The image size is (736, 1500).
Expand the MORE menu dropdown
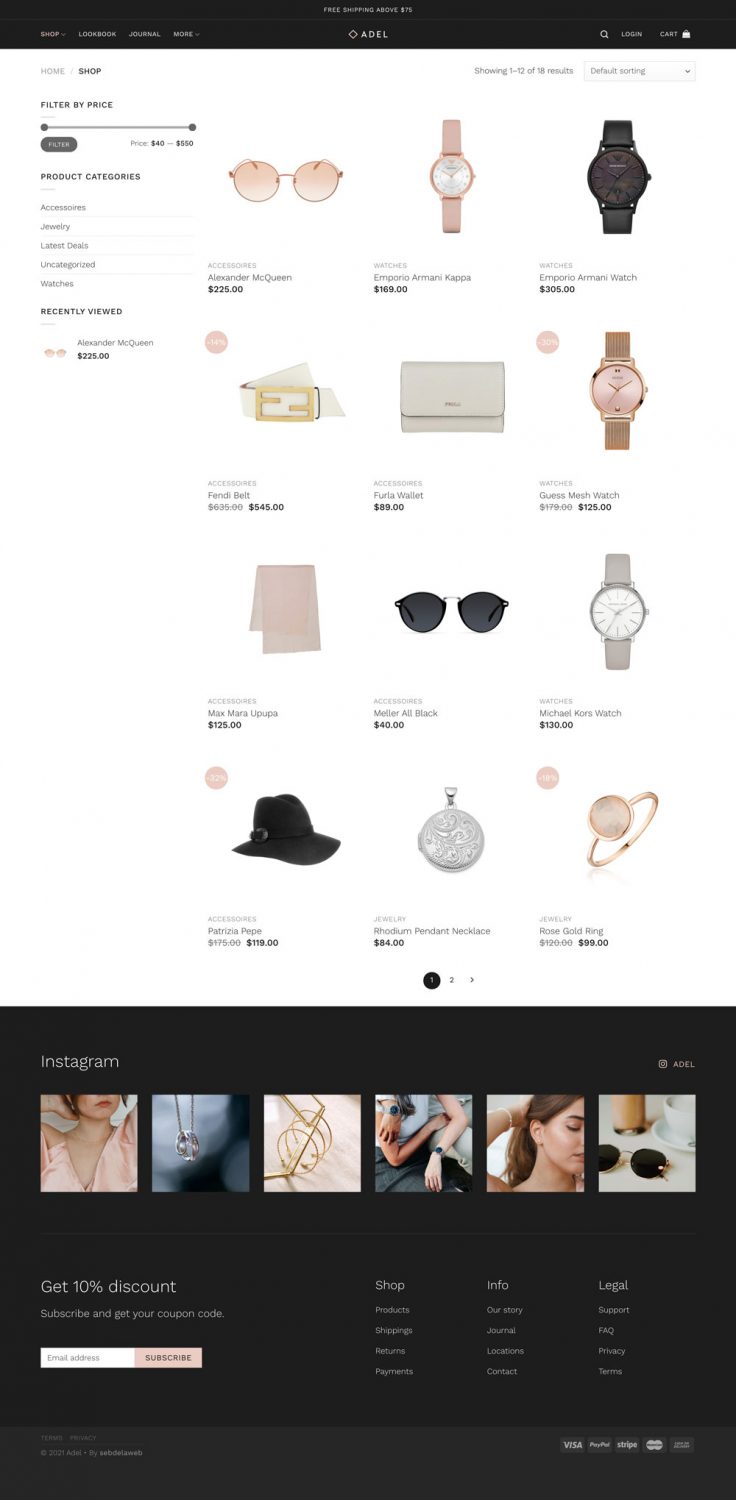186,34
